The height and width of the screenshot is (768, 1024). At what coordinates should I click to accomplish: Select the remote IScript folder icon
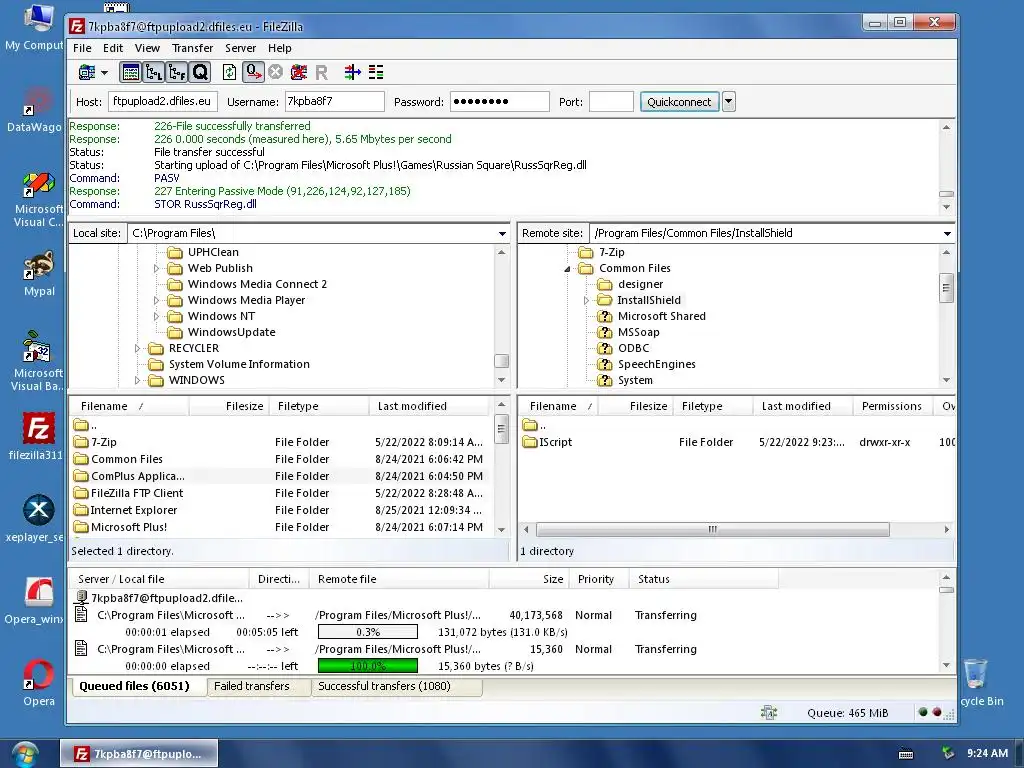click(530, 442)
